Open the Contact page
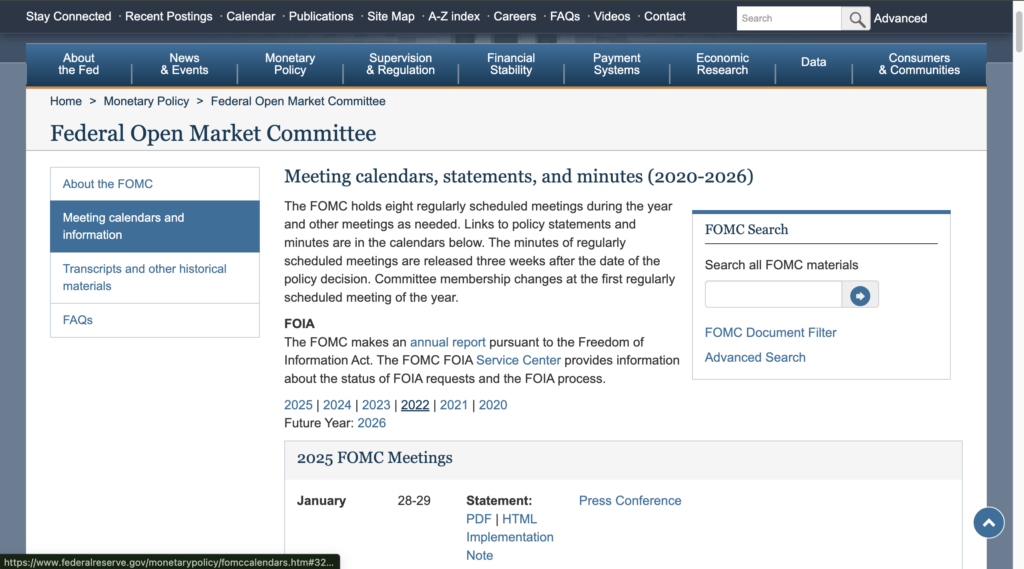 665,16
